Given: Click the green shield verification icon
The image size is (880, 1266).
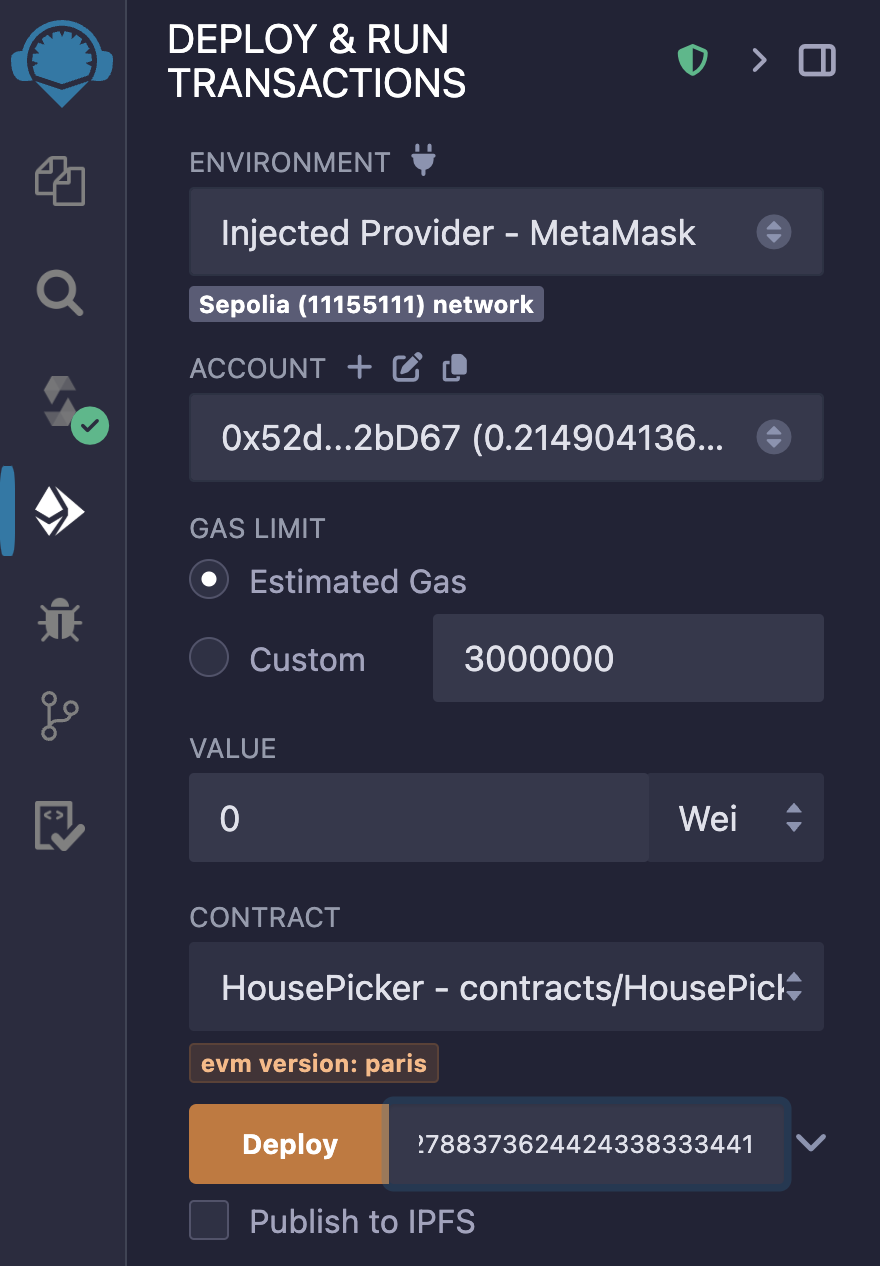Looking at the screenshot, I should click(692, 61).
